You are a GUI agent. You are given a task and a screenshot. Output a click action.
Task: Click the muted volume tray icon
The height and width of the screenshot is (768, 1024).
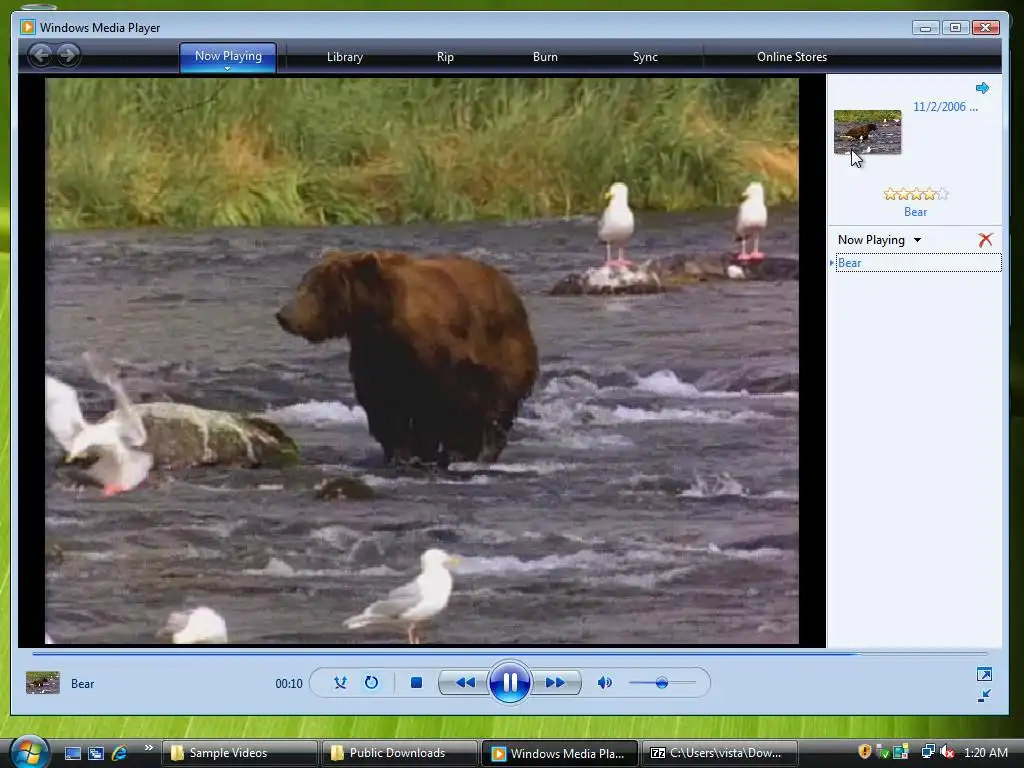(947, 752)
